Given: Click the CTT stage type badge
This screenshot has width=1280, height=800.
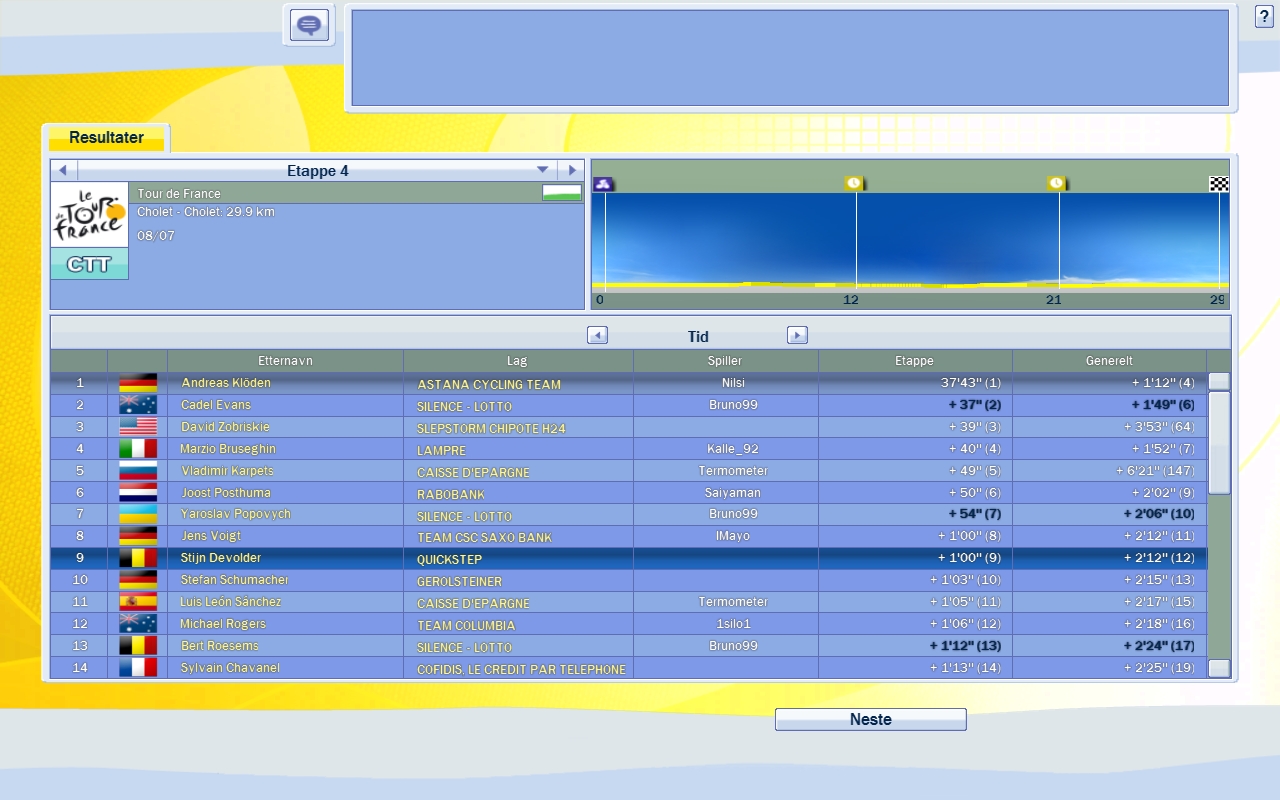Looking at the screenshot, I should point(89,264).
